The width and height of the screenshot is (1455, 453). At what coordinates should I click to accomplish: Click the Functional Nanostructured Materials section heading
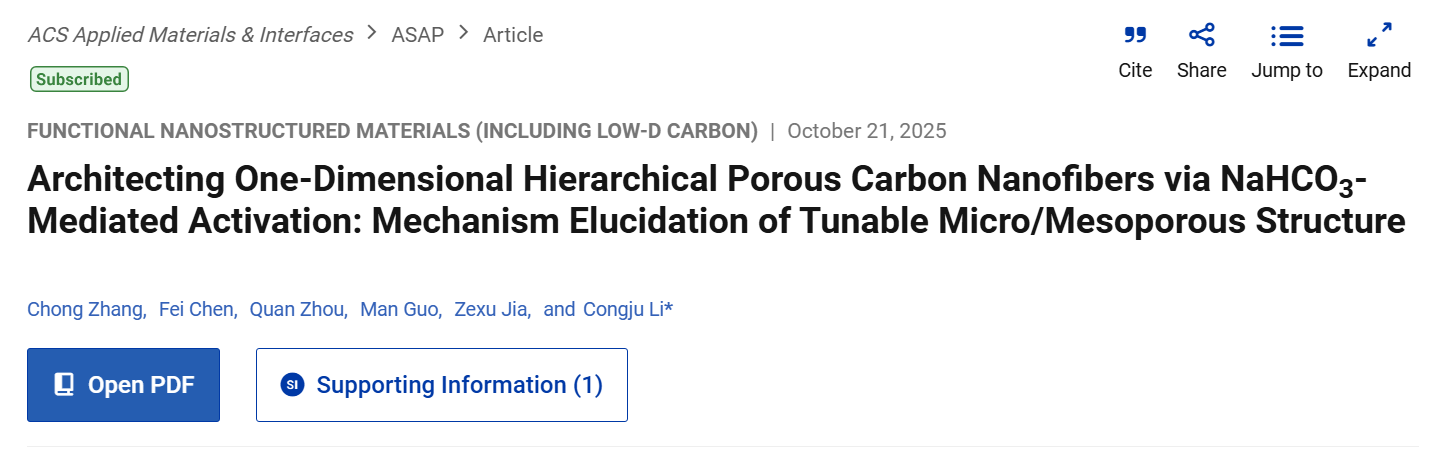(x=392, y=131)
